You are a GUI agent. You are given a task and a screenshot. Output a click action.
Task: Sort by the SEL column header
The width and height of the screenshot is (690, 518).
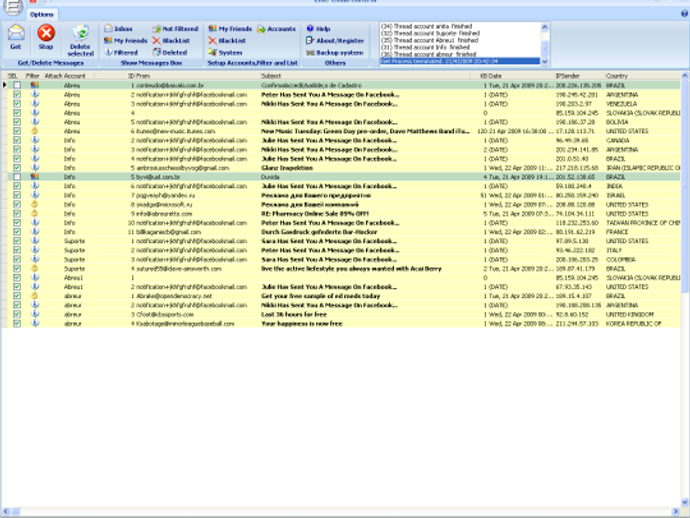(13, 76)
